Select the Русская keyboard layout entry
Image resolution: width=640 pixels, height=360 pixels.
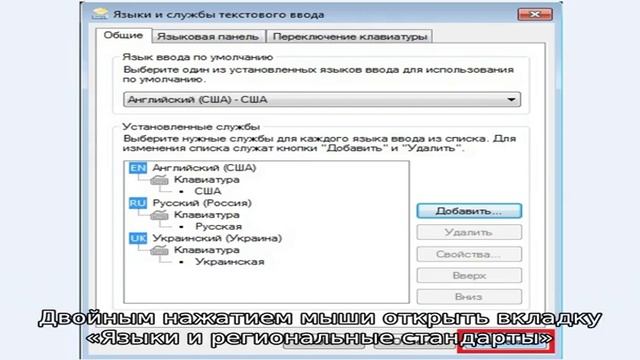pyautogui.click(x=218, y=227)
